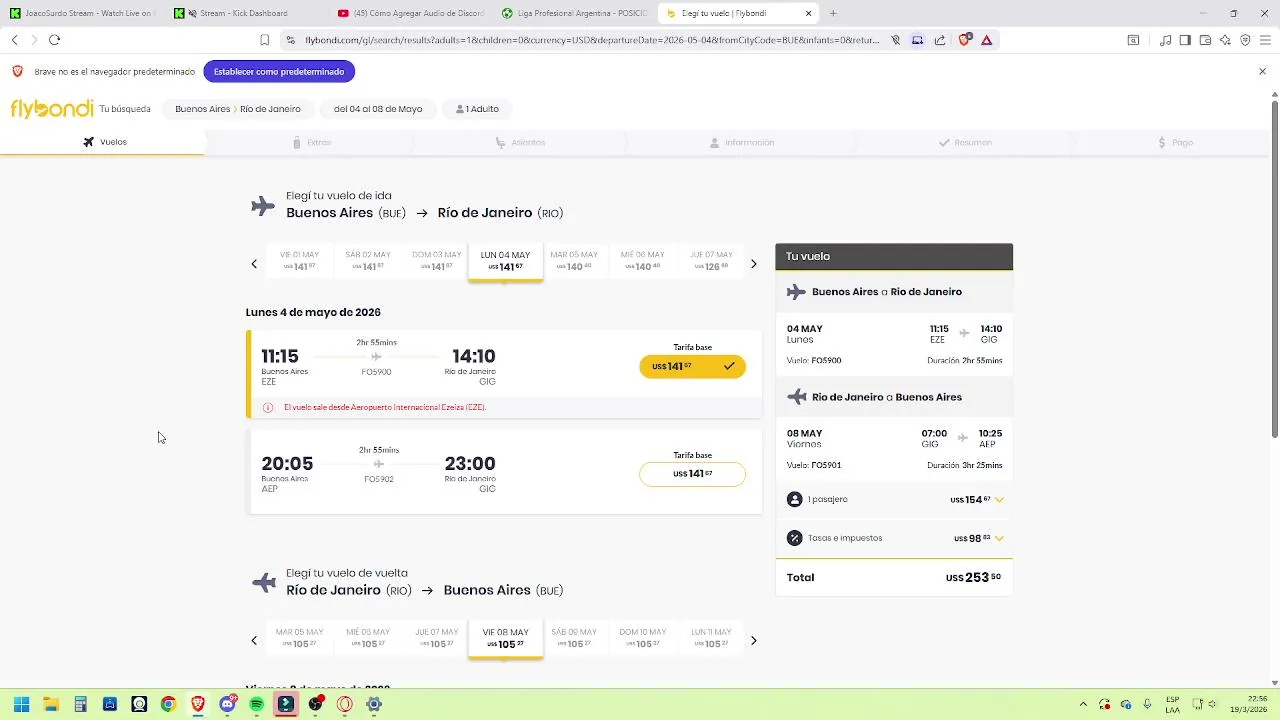Select outbound date SÁB 02 MAY
1280x720 pixels.
click(368, 261)
